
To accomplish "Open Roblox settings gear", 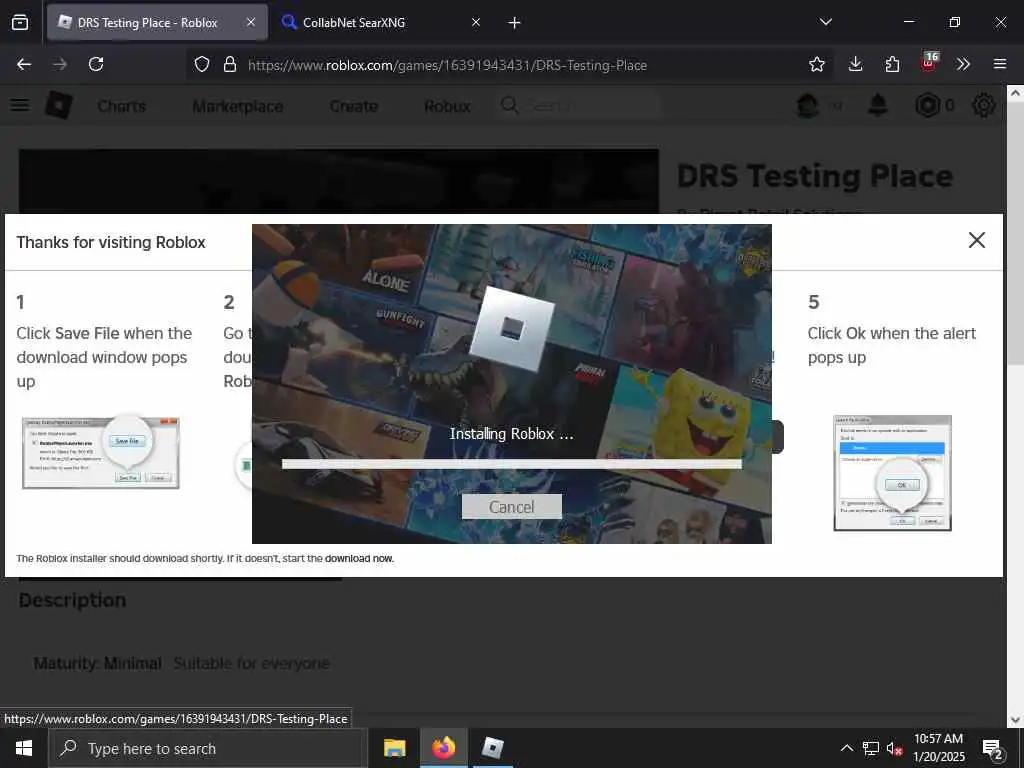I will (x=984, y=105).
